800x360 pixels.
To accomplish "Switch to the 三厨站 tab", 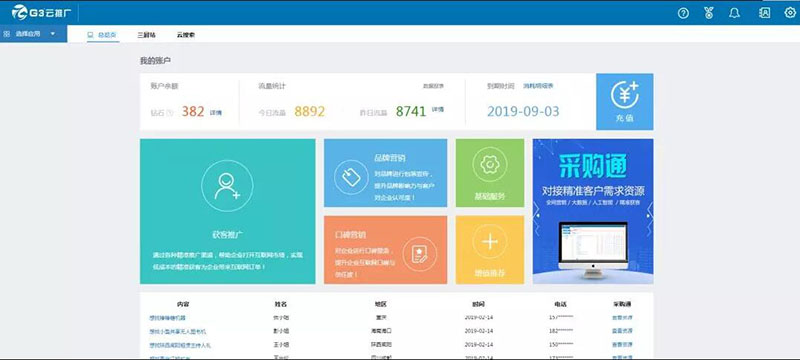I will click(x=146, y=35).
